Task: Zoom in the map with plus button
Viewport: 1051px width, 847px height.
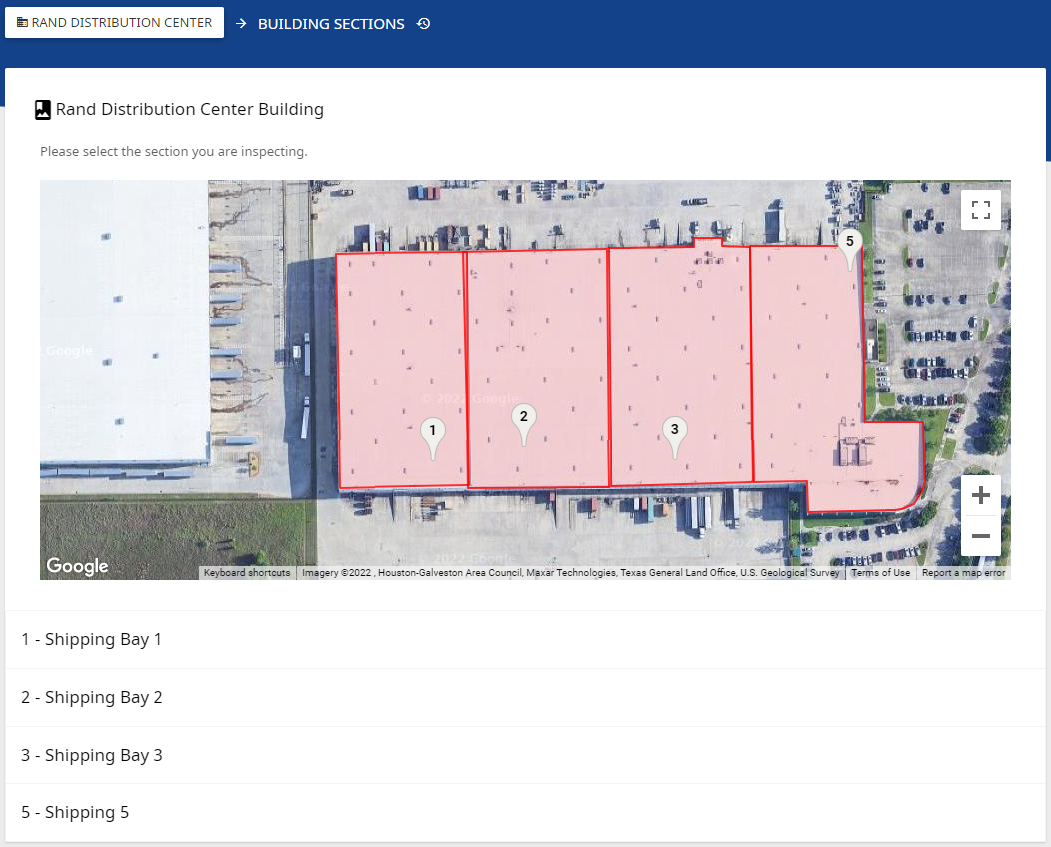Action: click(981, 495)
